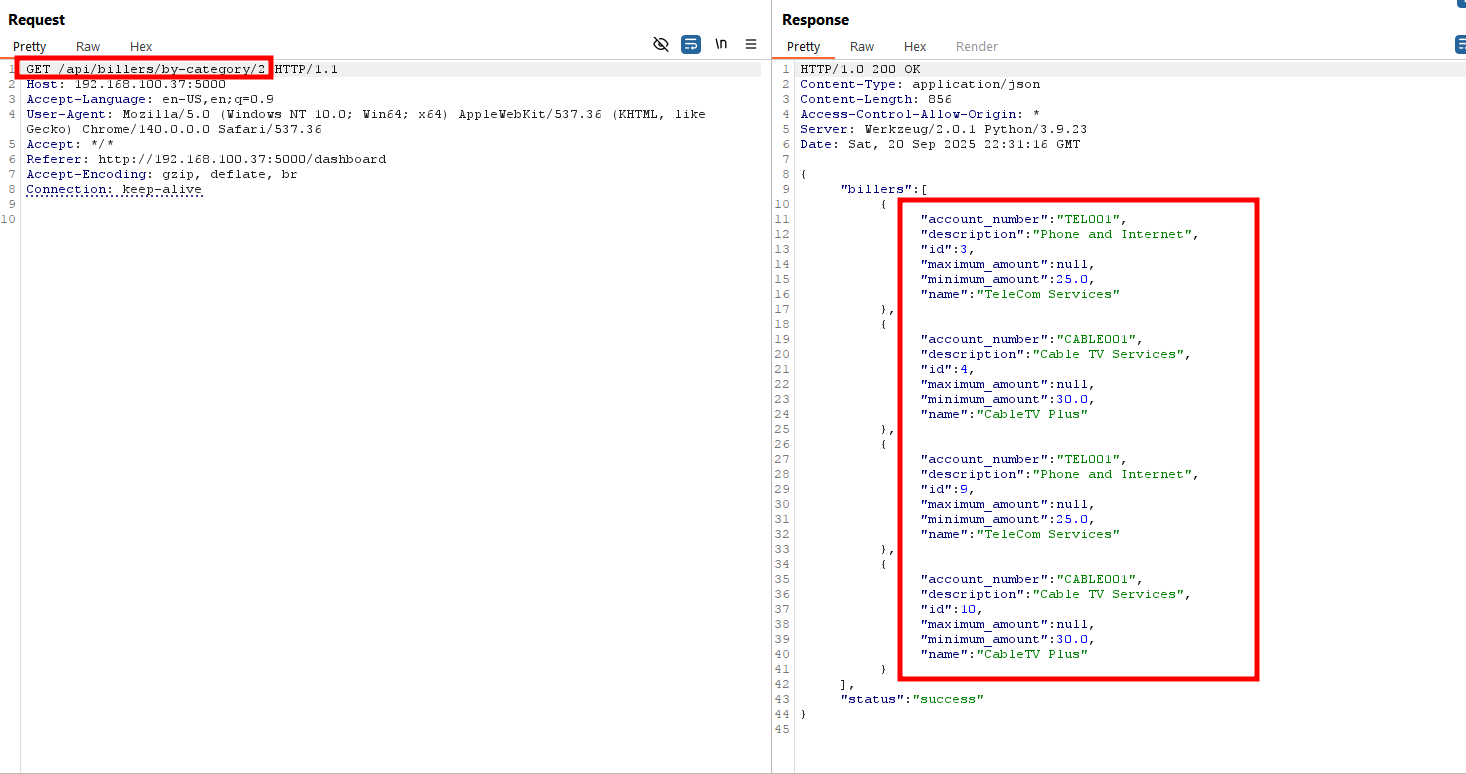The height and width of the screenshot is (774, 1466).
Task: Select the Request Pretty tab
Action: [30, 47]
